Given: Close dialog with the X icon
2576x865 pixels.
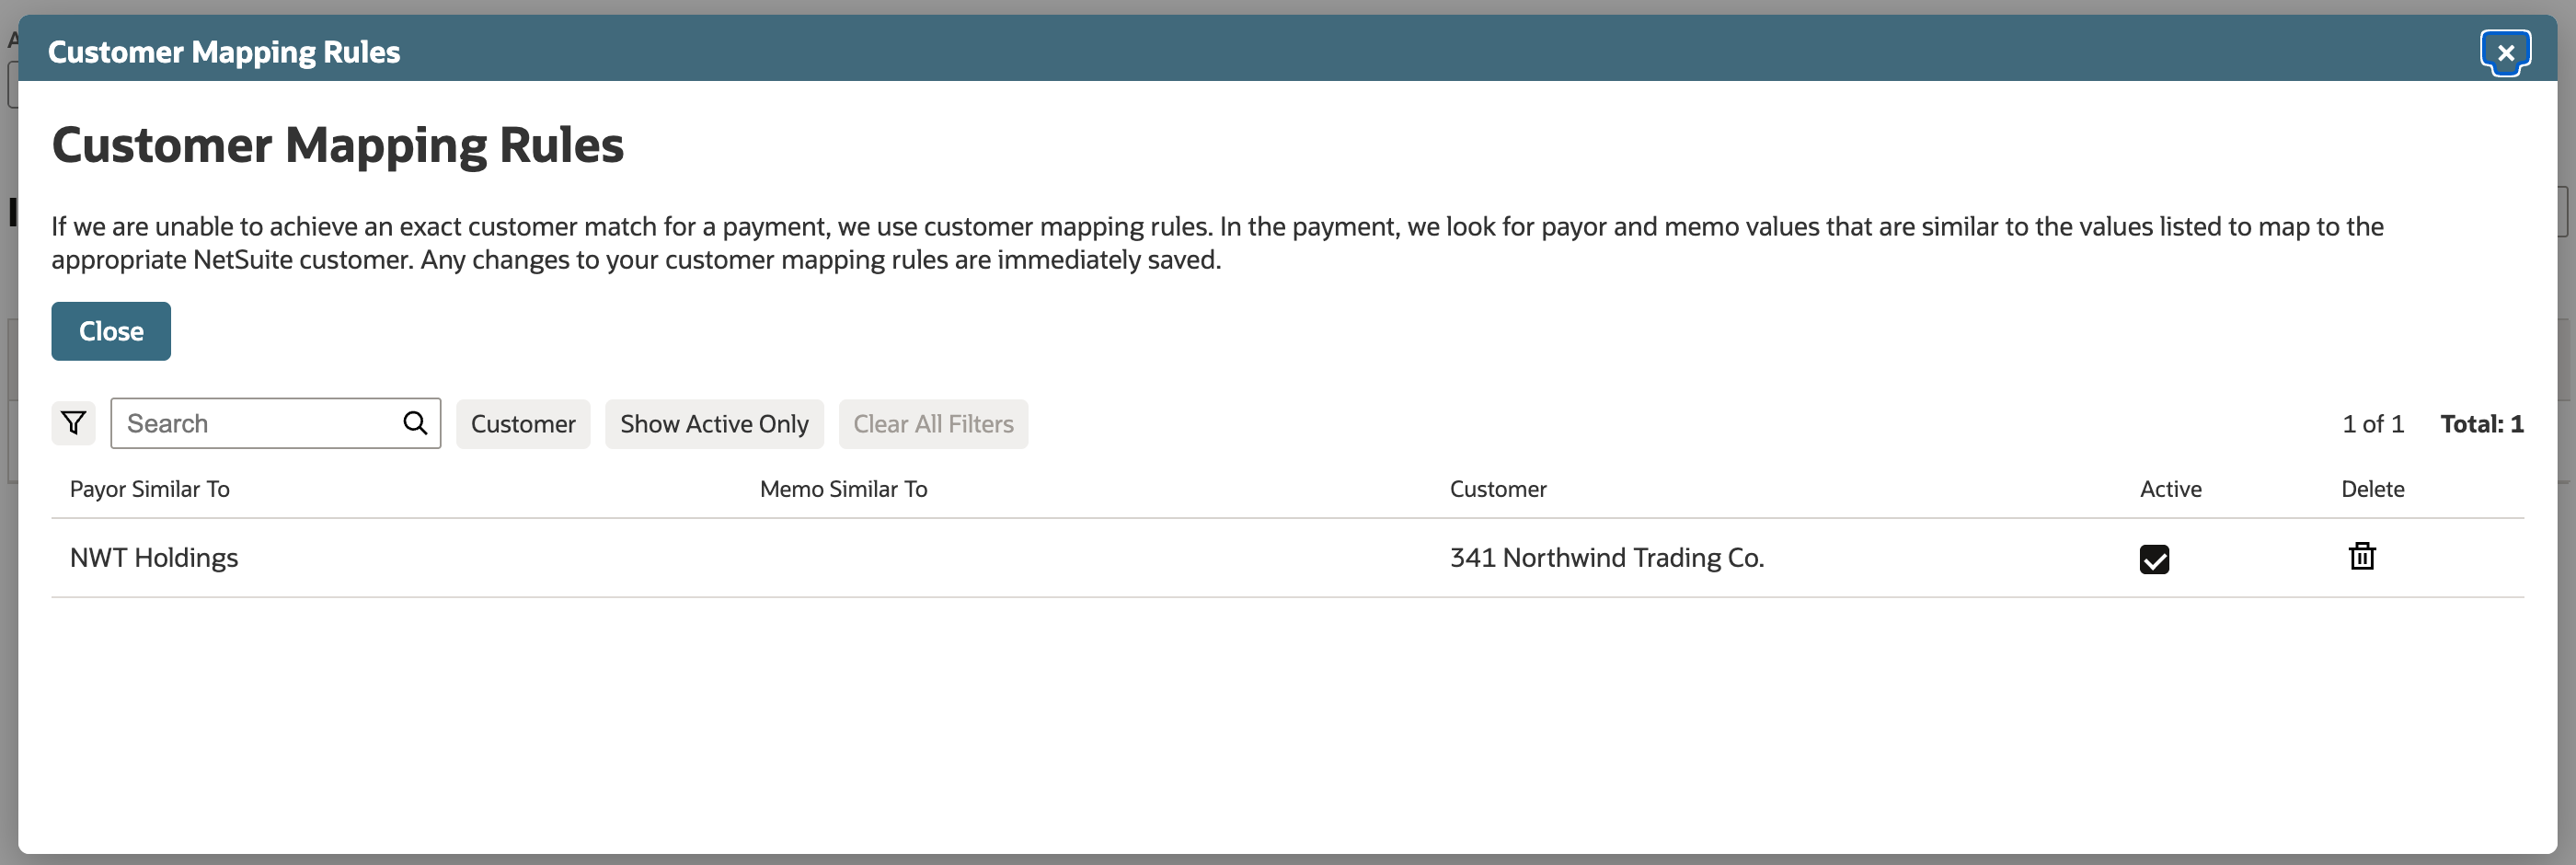Looking at the screenshot, I should (x=2505, y=52).
